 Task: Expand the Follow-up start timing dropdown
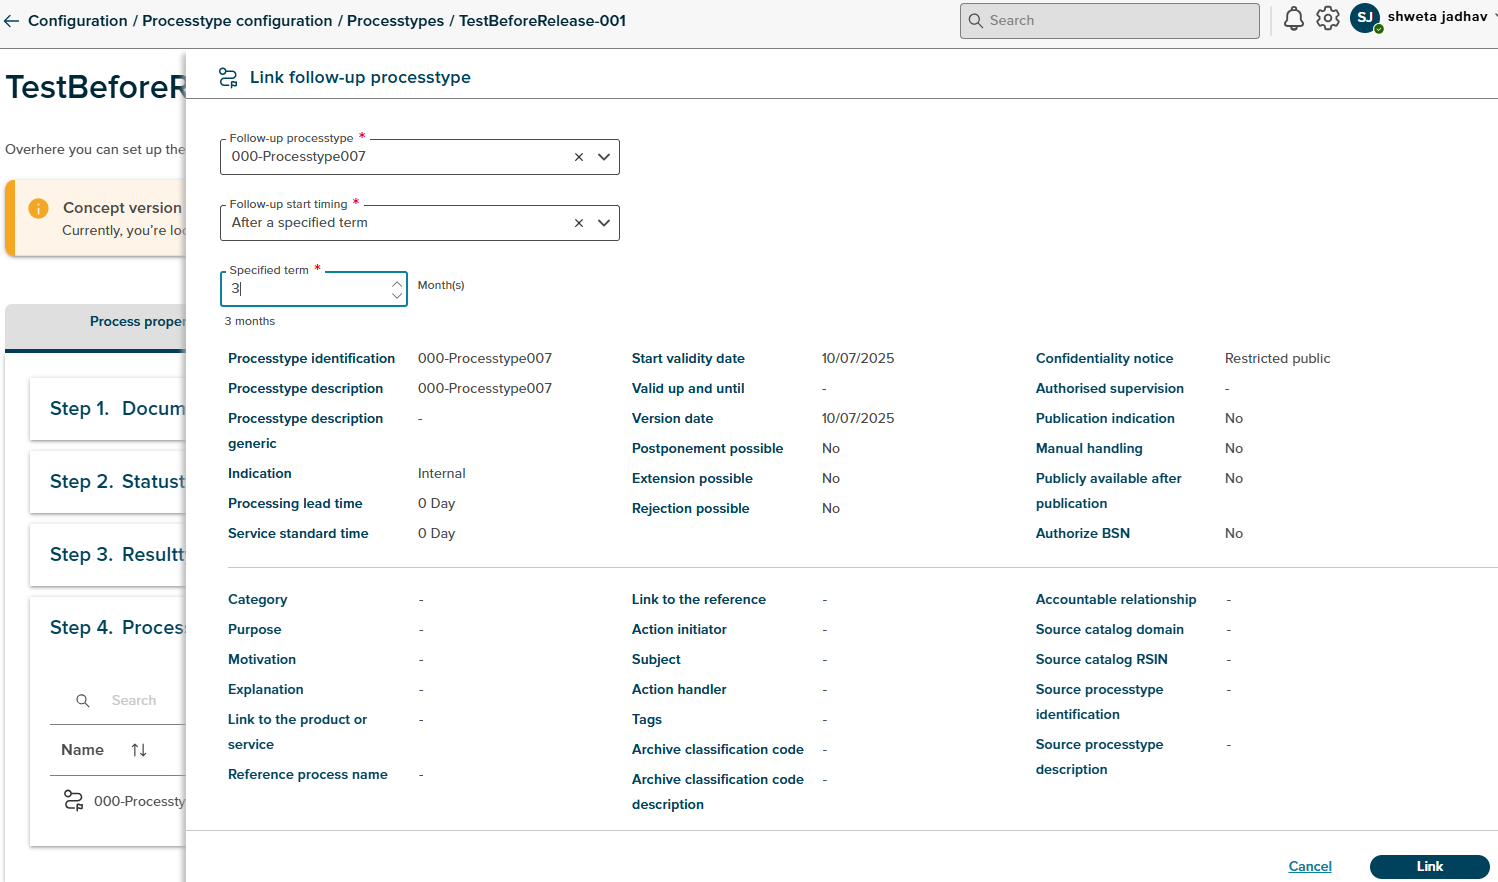click(604, 223)
